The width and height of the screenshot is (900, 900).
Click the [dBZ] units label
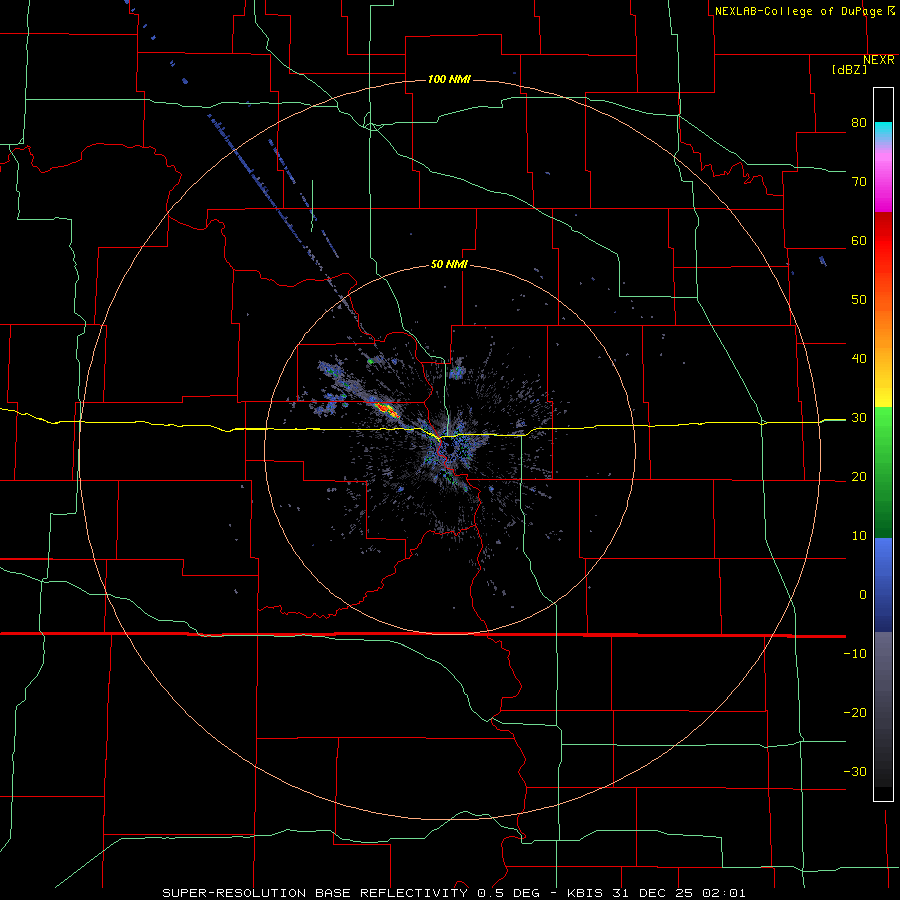[x=849, y=69]
